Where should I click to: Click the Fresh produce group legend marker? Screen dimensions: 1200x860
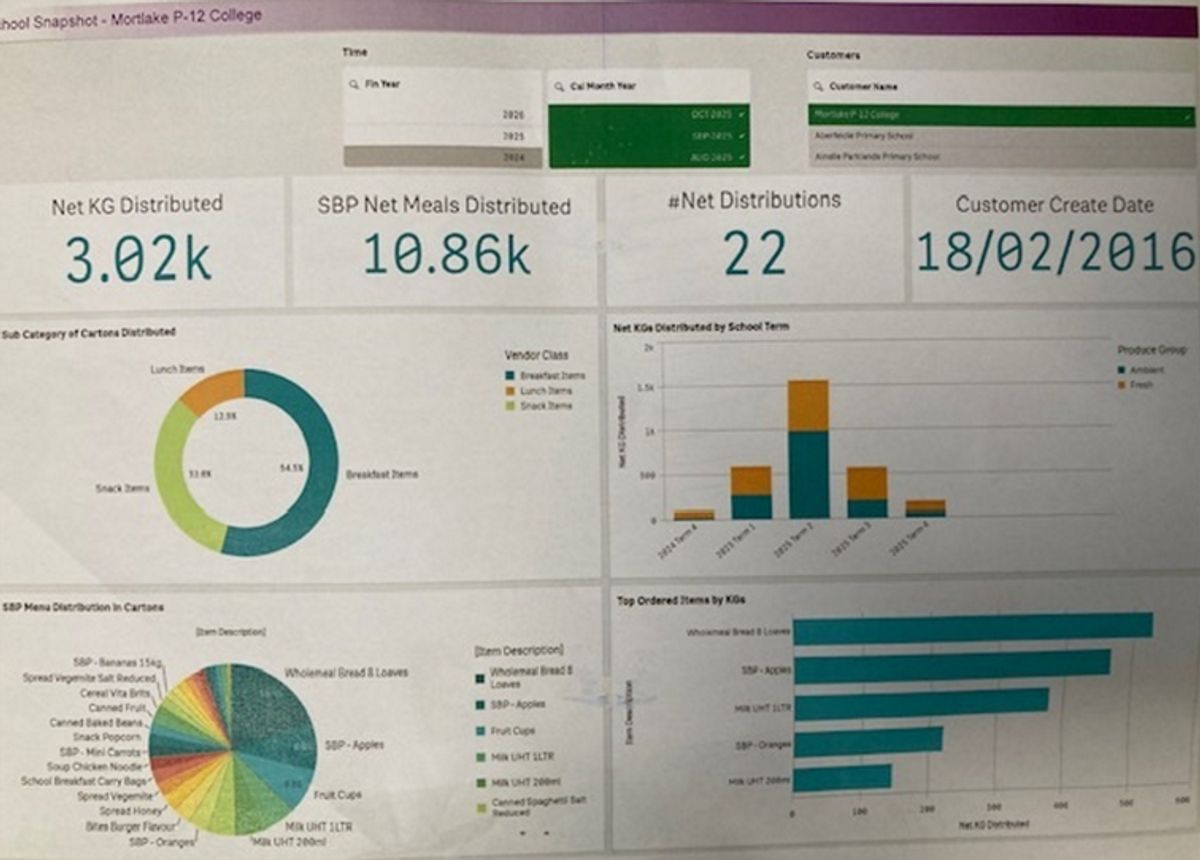pyautogui.click(x=1122, y=384)
